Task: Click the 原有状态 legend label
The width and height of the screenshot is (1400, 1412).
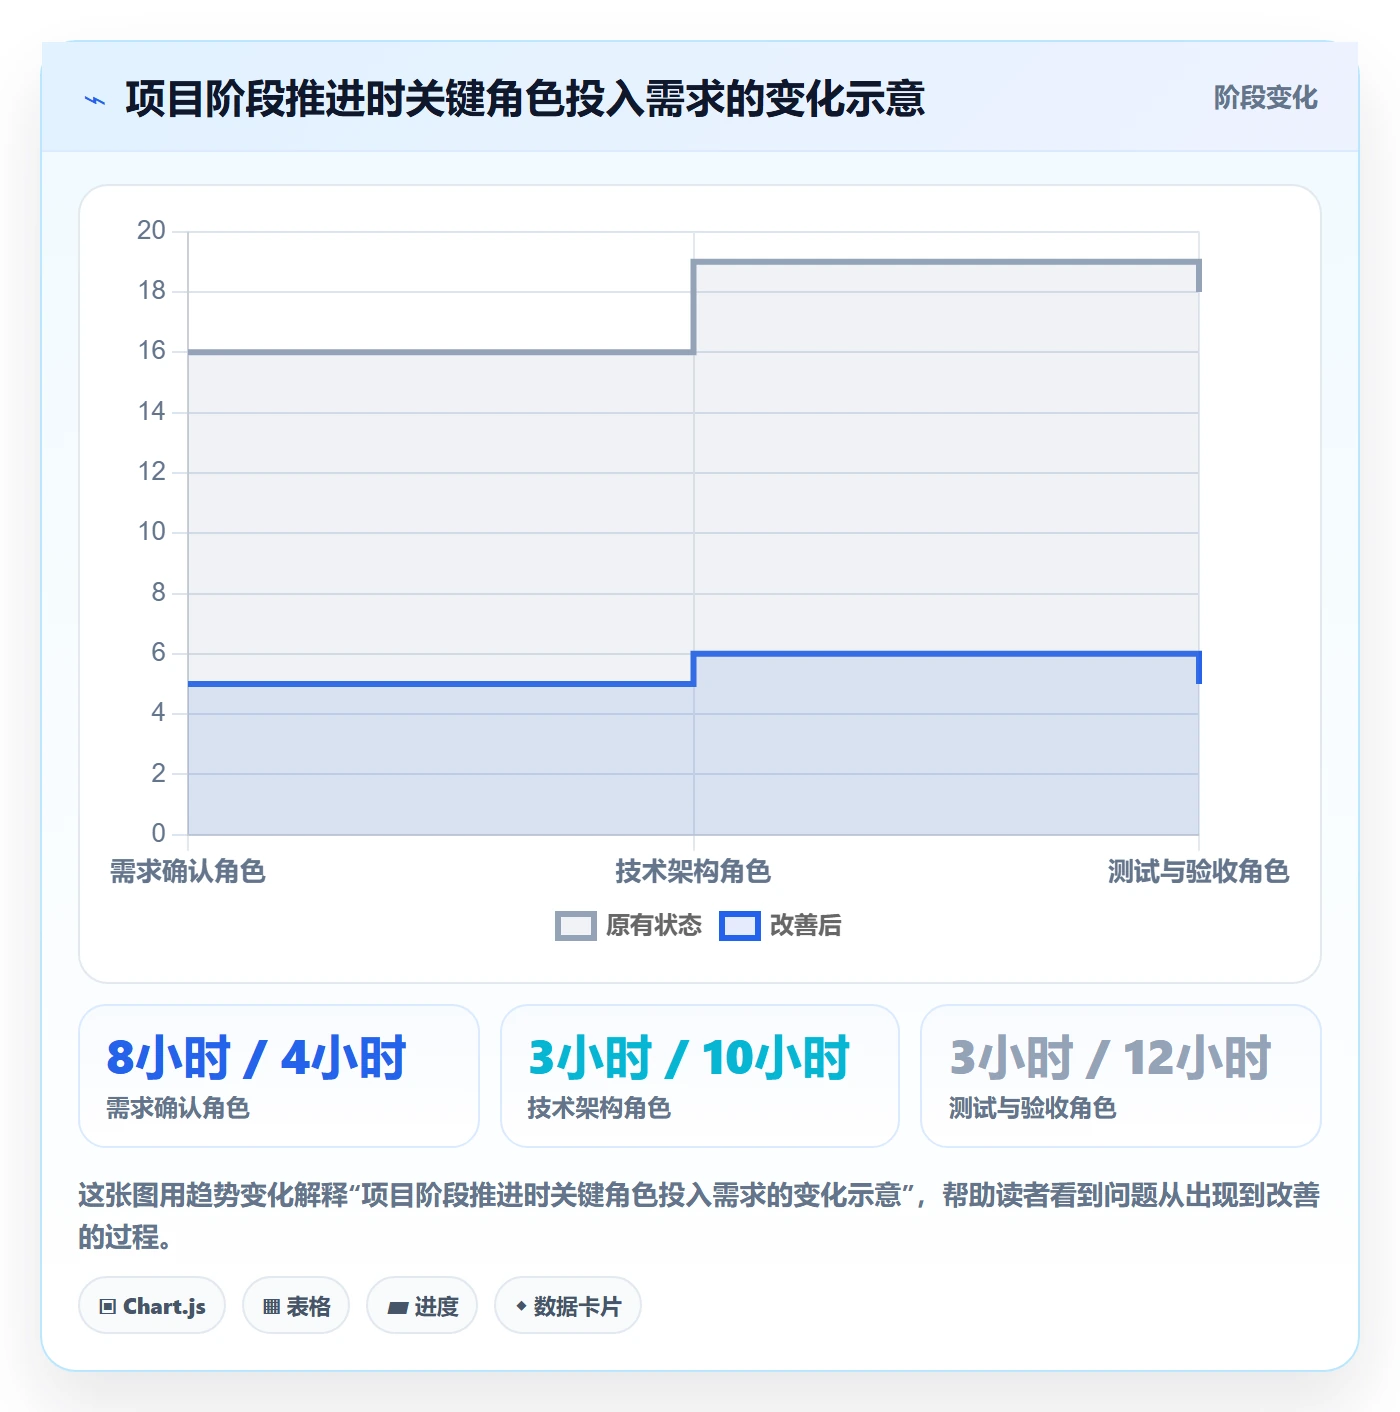Action: (654, 926)
